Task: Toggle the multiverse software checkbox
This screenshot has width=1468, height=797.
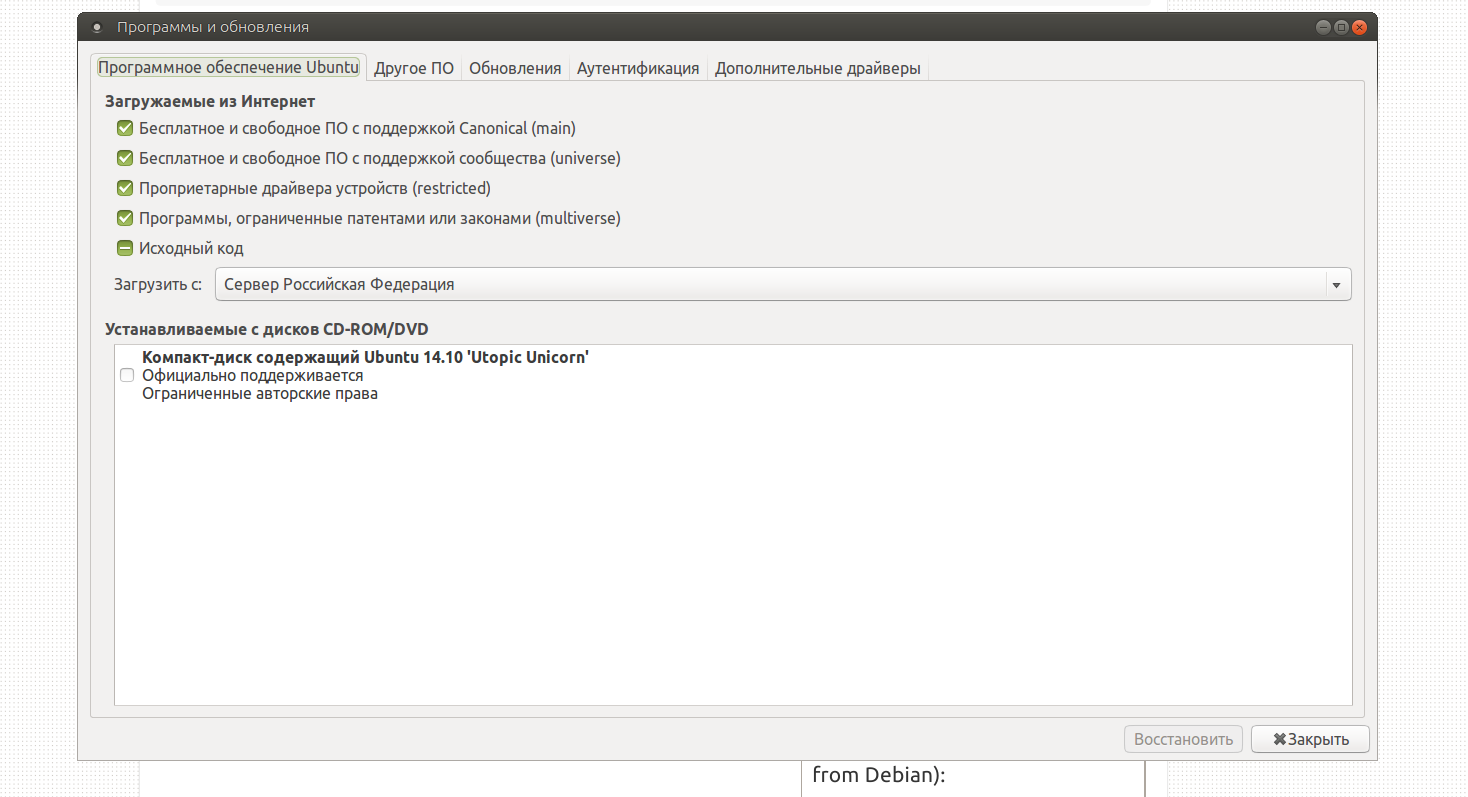Action: [x=125, y=218]
